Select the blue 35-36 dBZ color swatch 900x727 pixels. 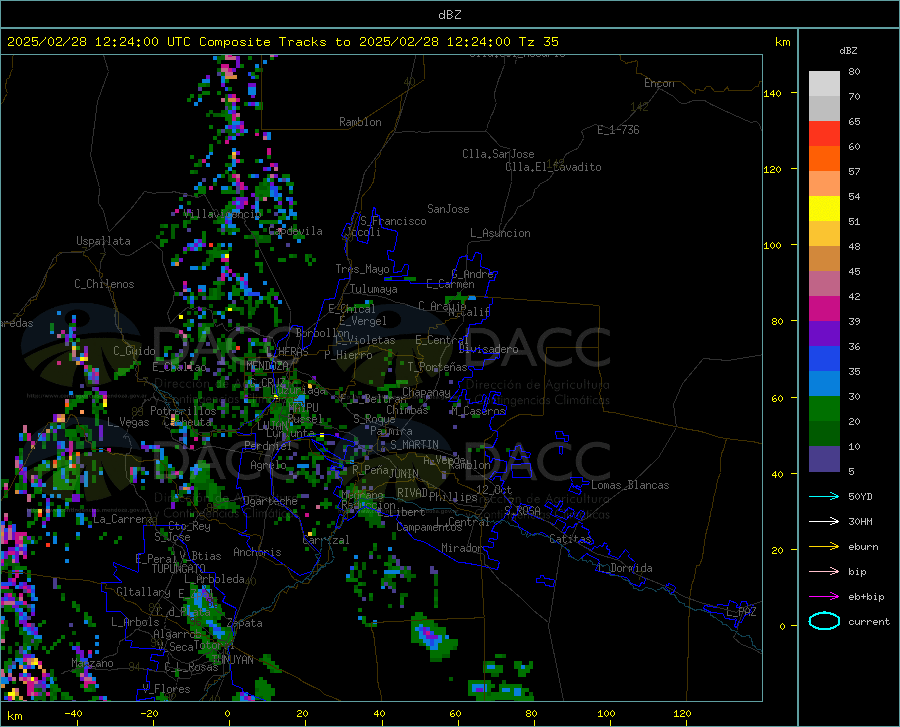(824, 359)
